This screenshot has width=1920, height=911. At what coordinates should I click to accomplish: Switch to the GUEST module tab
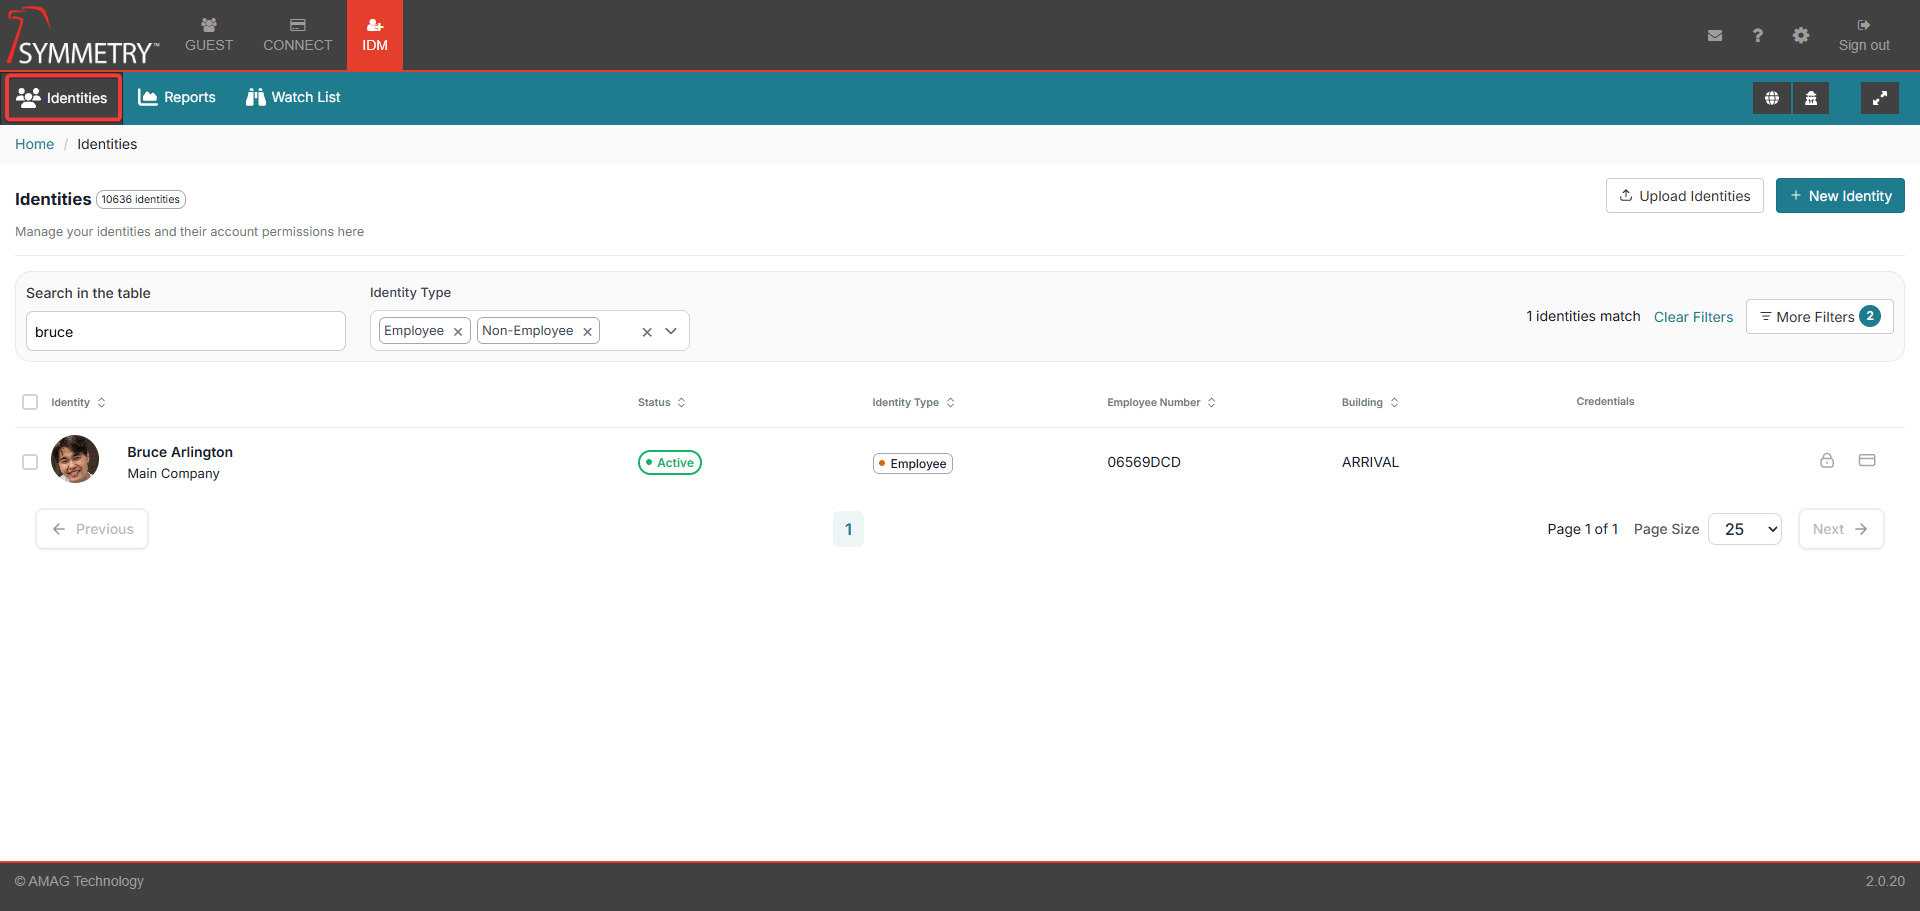(209, 35)
